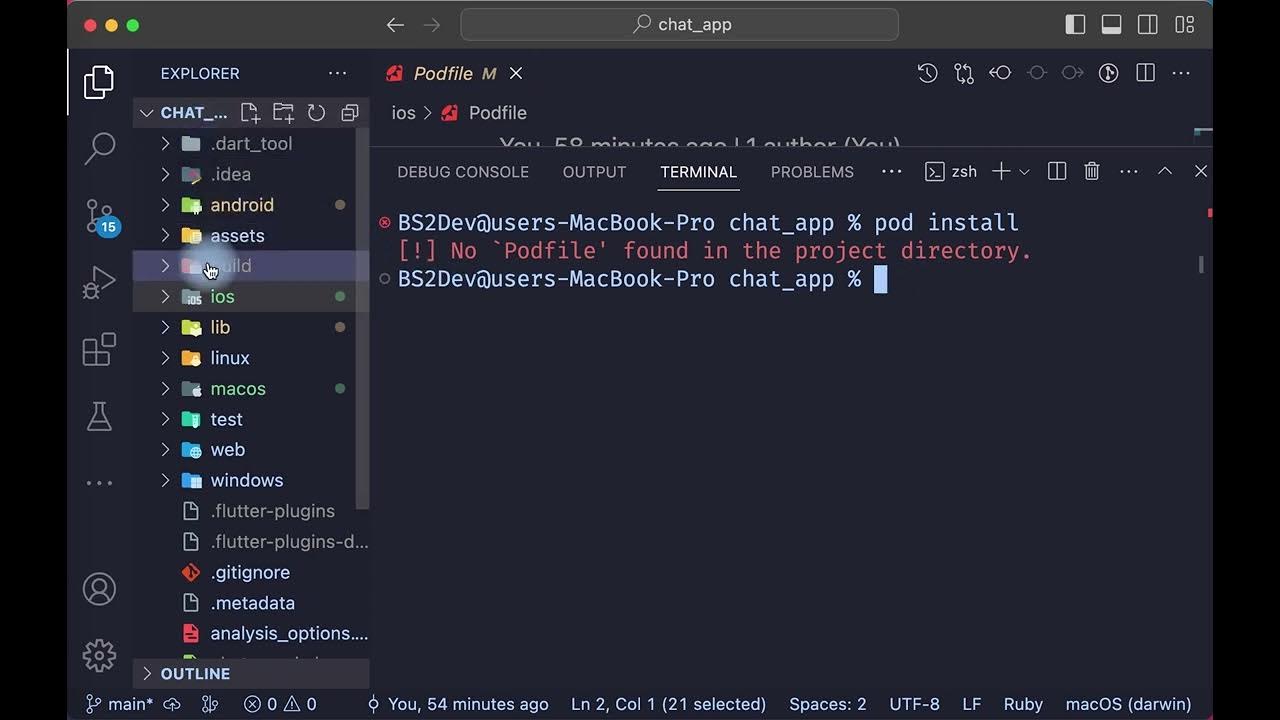The width and height of the screenshot is (1280, 720).
Task: Open Explorer views and more actions menu
Action: point(338,74)
